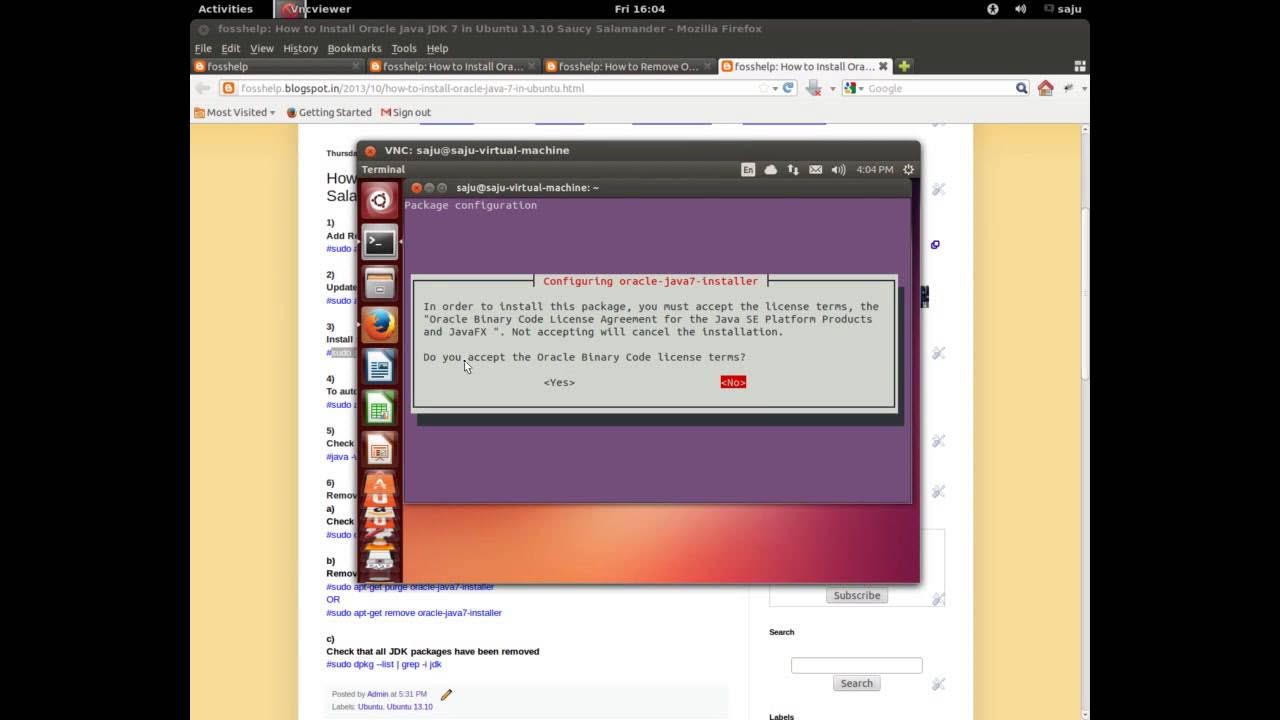
Task: Open Ubuntu 13.10 label link
Action: [410, 707]
